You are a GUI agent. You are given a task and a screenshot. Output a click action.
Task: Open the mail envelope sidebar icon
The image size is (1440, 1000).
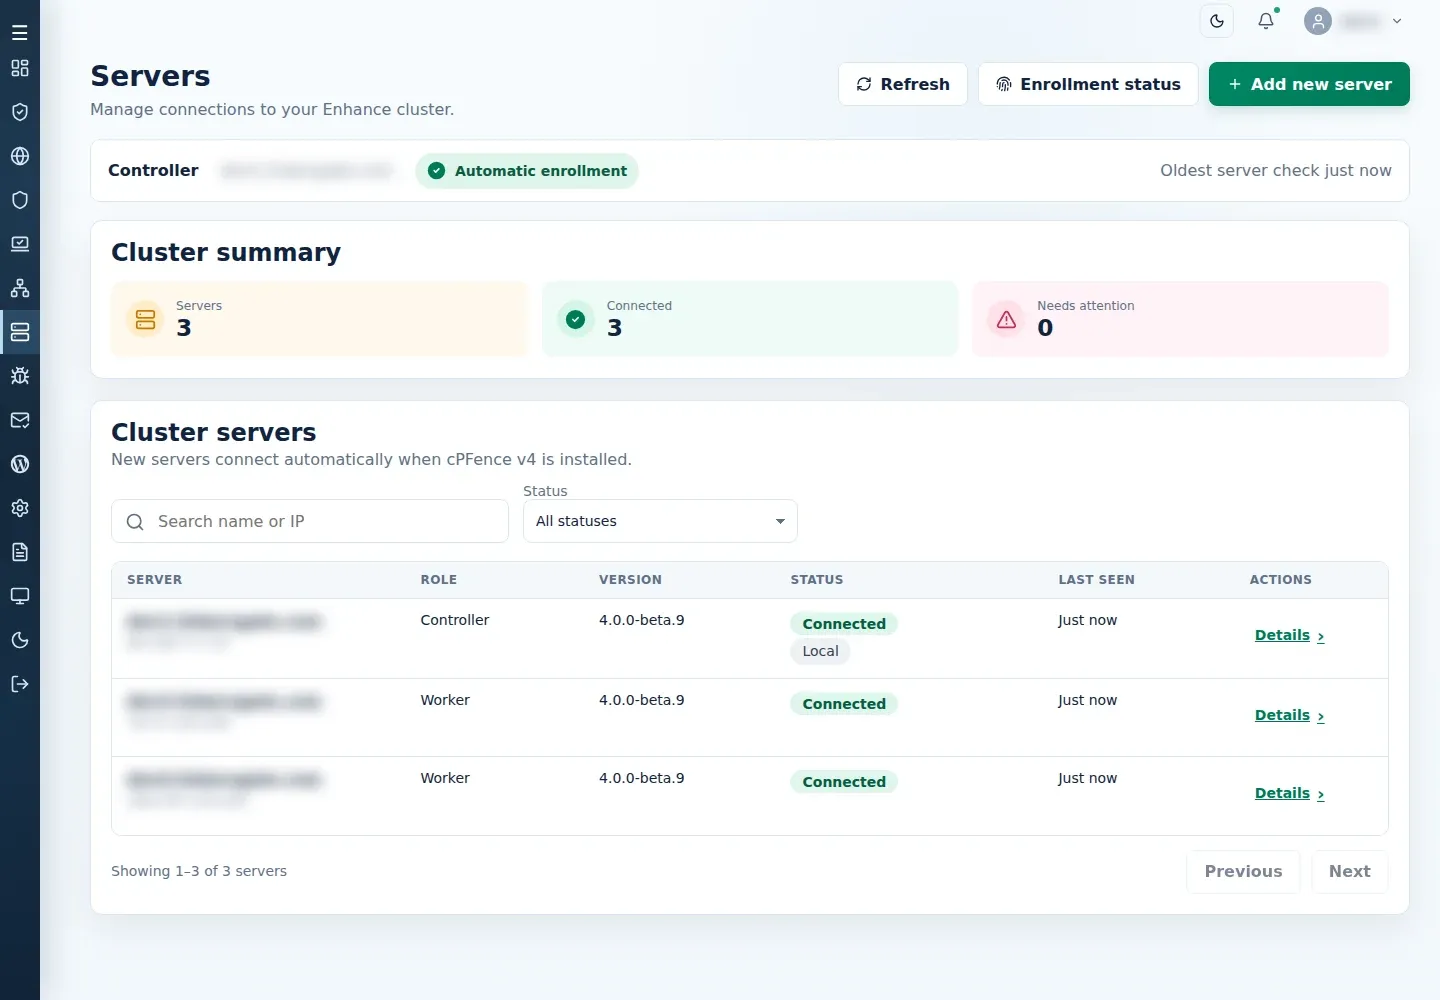coord(20,420)
